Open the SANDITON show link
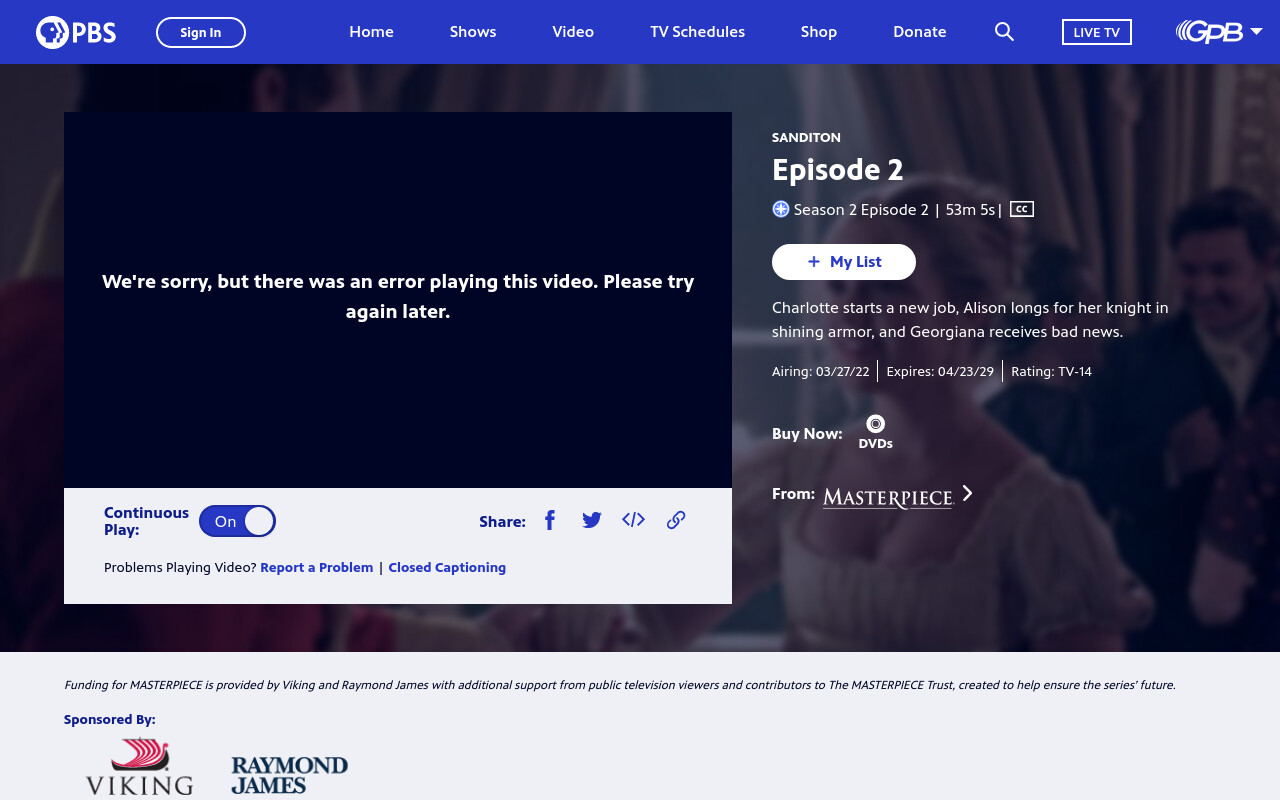1280x800 pixels. click(806, 137)
